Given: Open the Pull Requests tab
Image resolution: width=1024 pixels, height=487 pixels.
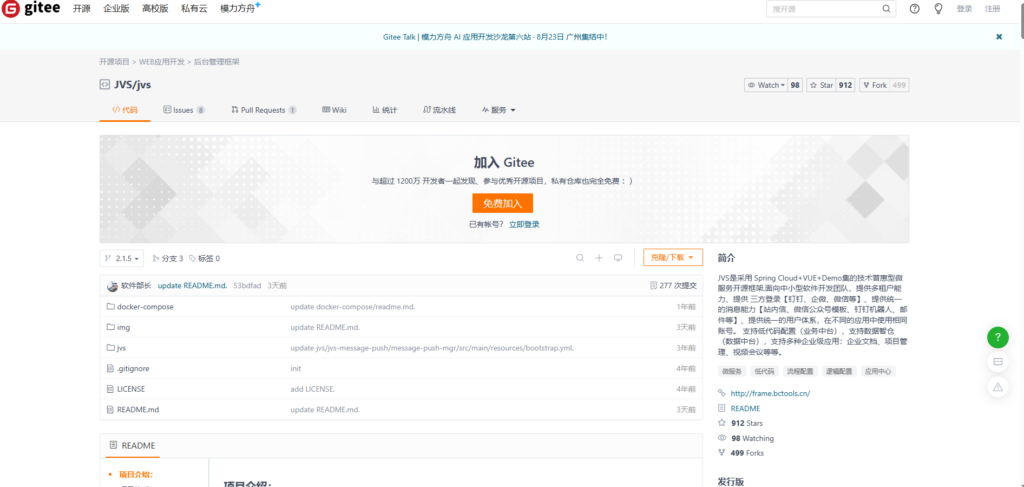Looking at the screenshot, I should [x=263, y=110].
